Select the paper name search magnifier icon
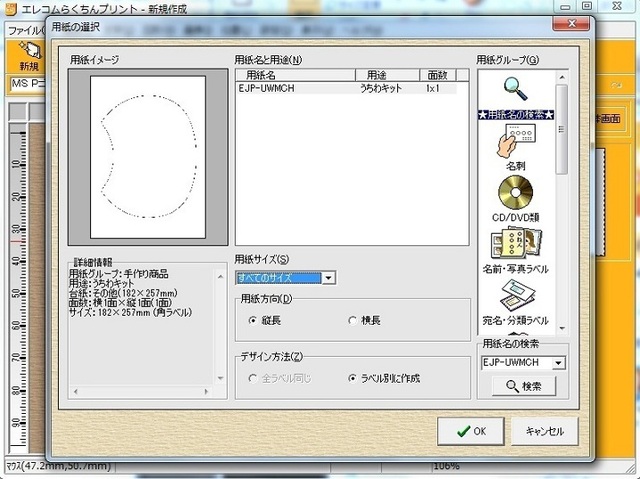This screenshot has width=640, height=479. (x=515, y=89)
